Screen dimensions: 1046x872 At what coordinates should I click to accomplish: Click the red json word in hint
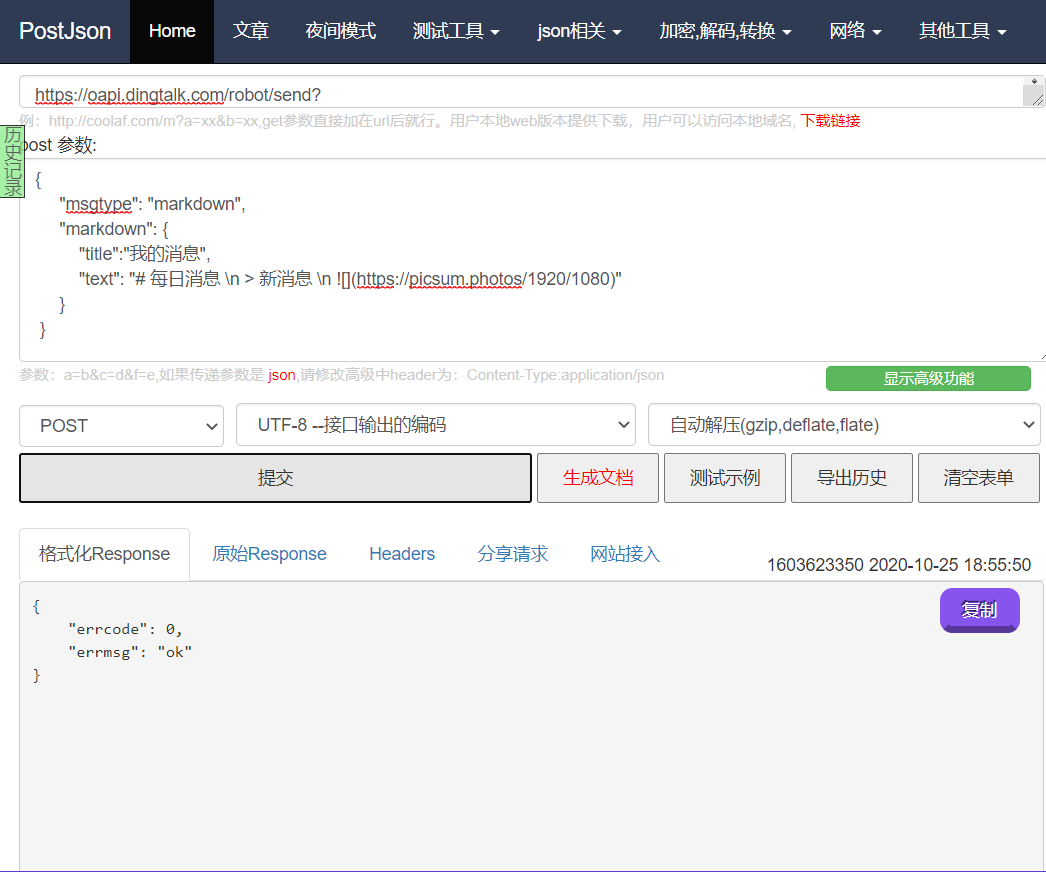(282, 376)
